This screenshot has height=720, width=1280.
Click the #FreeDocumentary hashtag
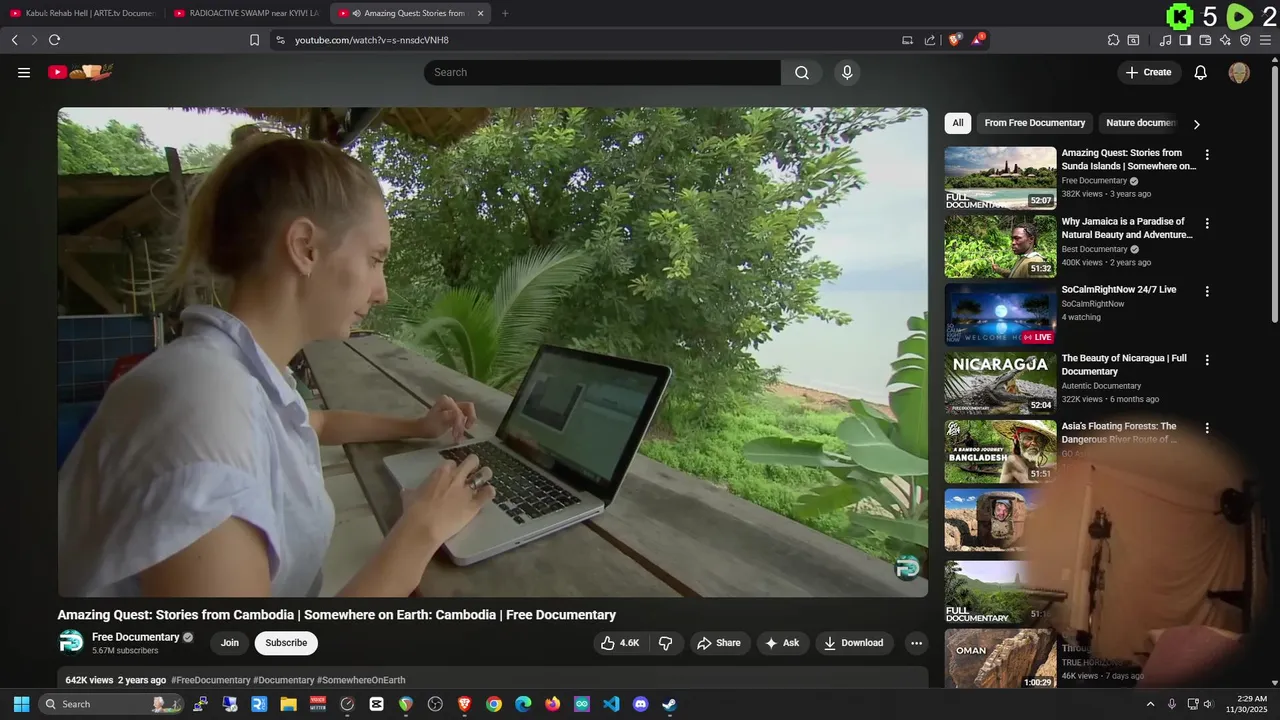coord(210,680)
